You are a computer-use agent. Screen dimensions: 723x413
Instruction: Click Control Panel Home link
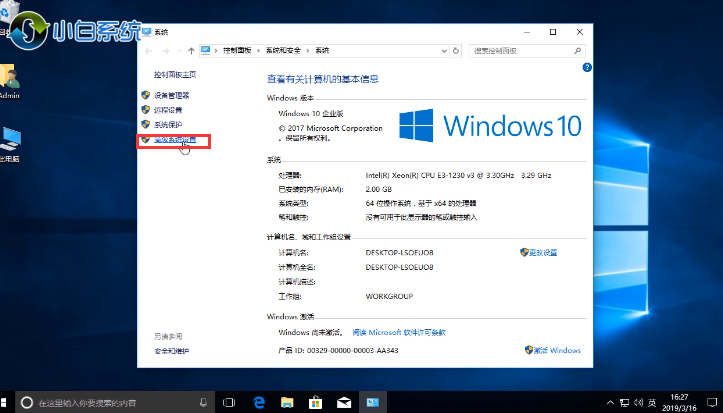click(175, 75)
